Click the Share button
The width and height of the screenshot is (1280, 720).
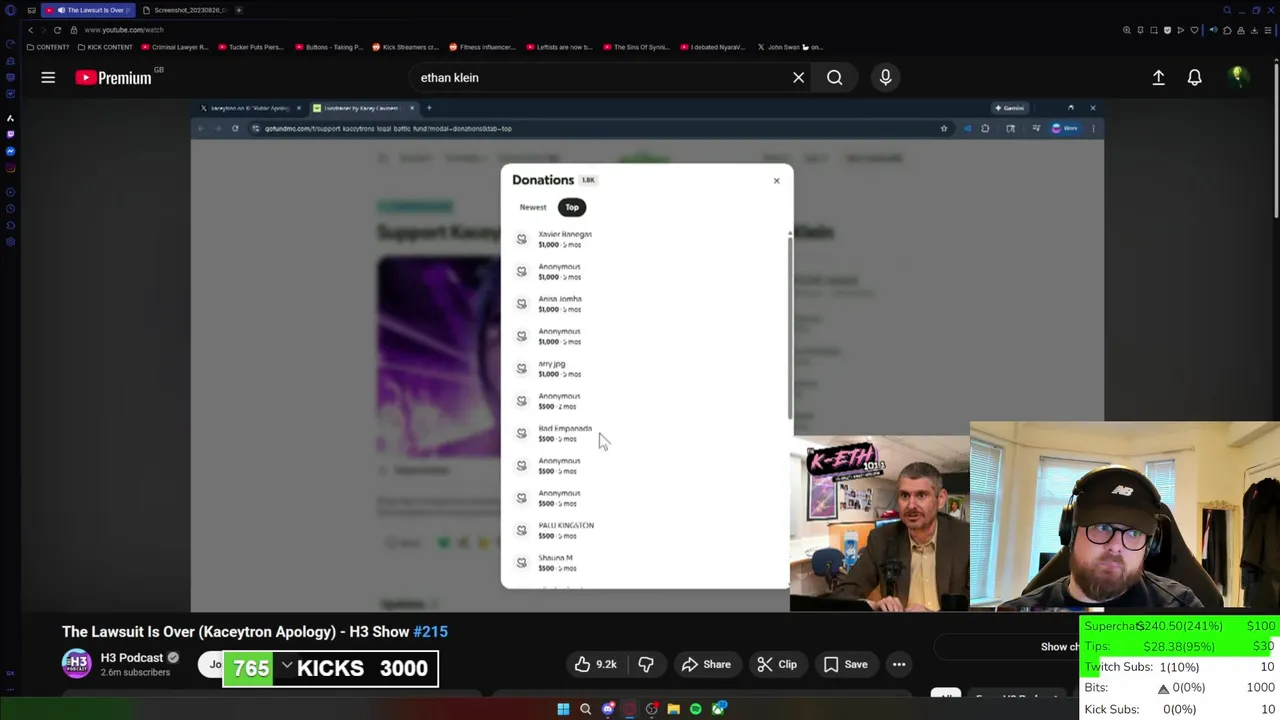[x=706, y=664]
